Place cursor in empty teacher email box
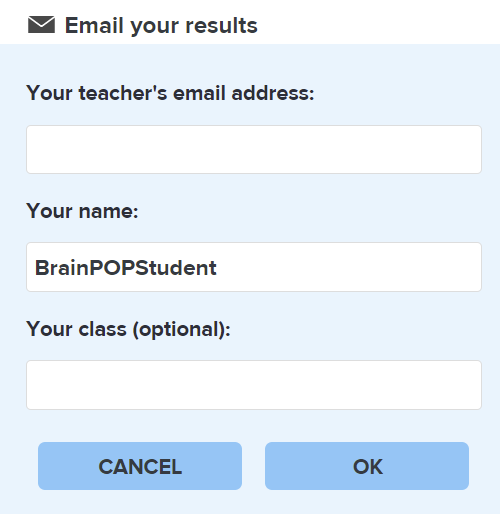The width and height of the screenshot is (500, 514). pyautogui.click(x=254, y=149)
